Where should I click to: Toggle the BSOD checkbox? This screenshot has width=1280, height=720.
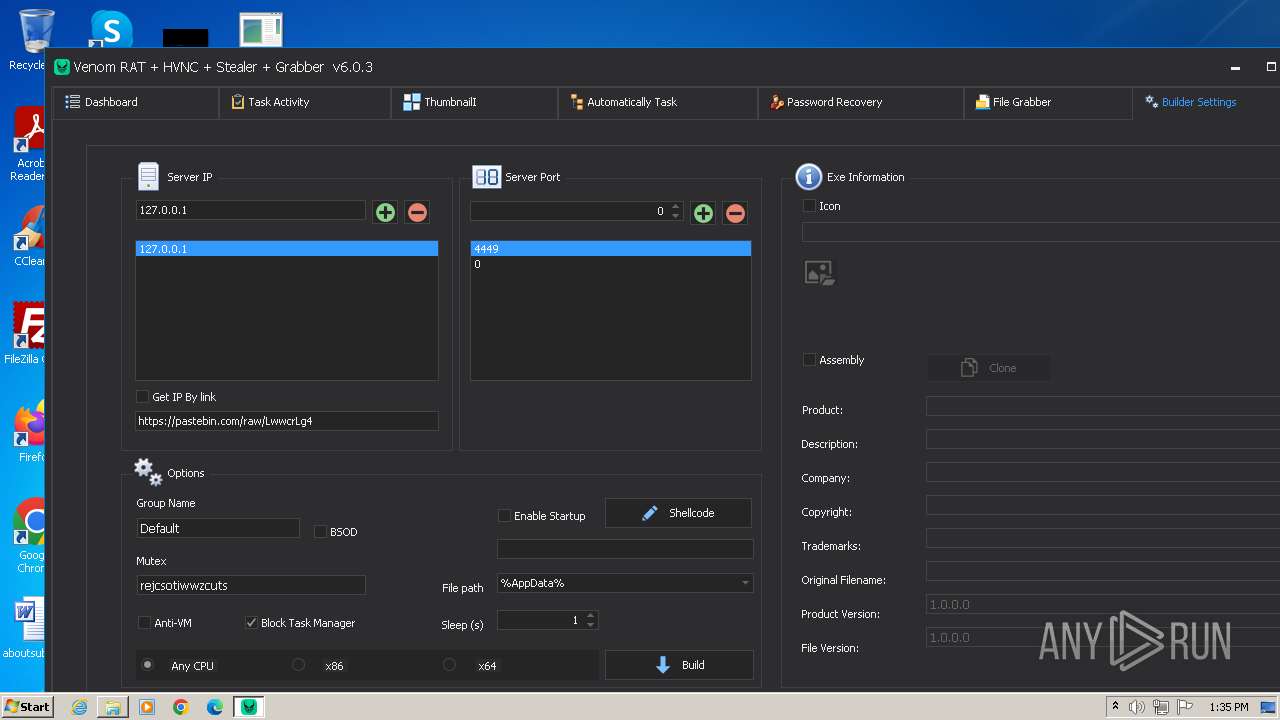321,532
